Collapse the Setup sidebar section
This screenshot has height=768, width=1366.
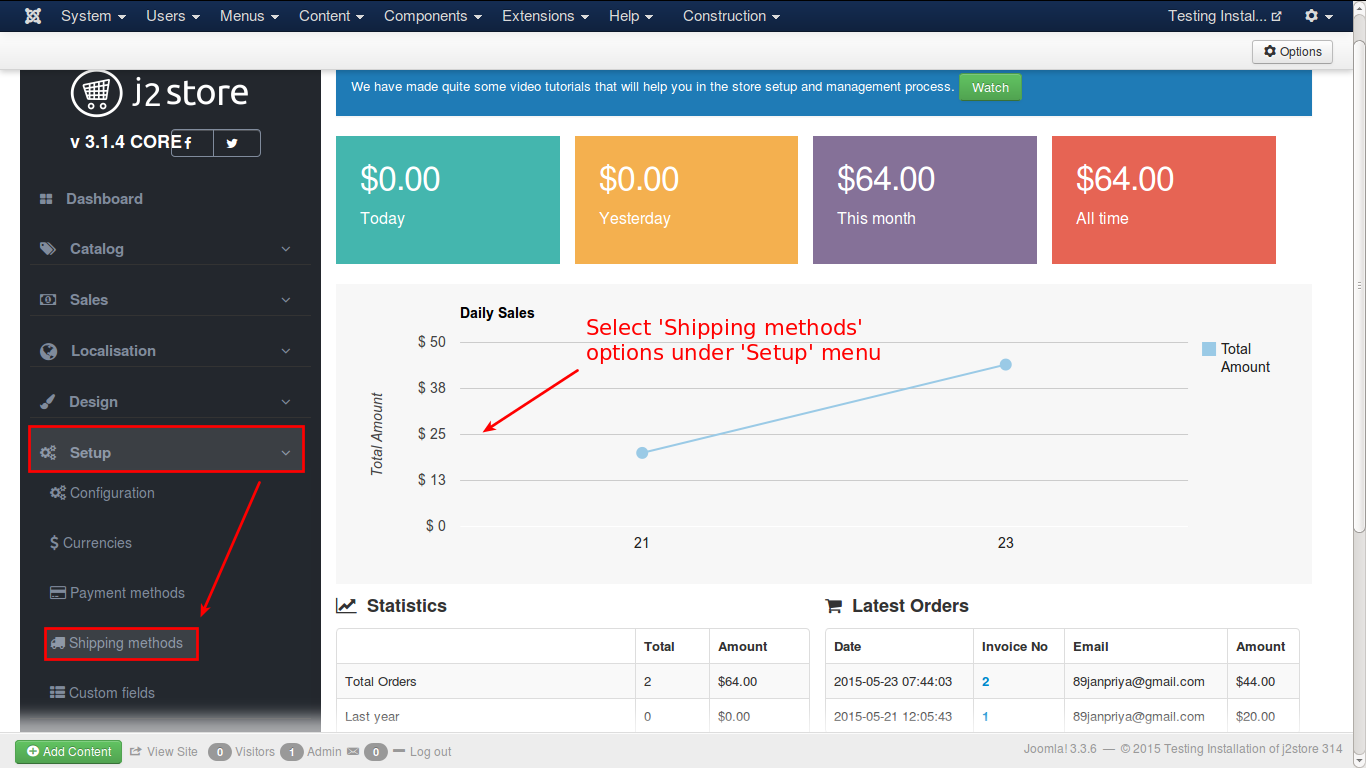166,453
